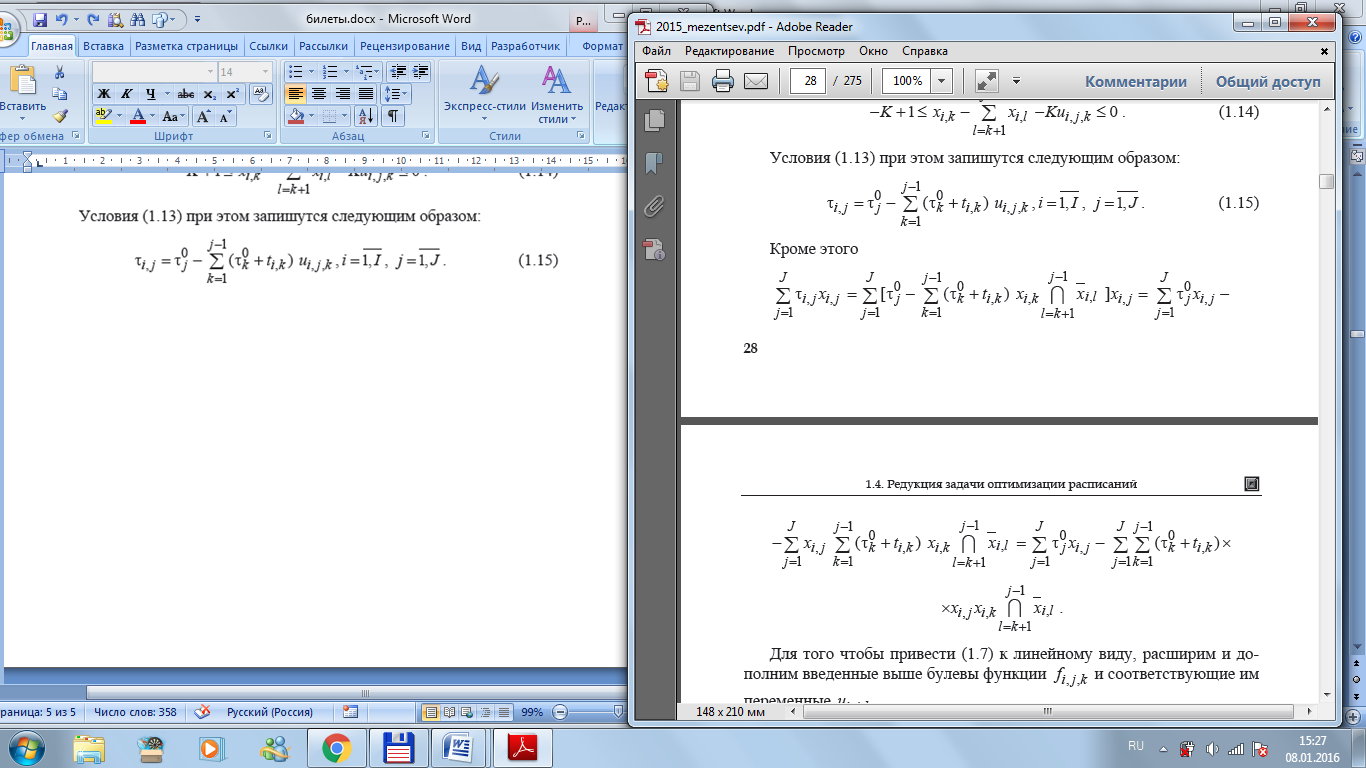Select the Format Painter brush

pos(59,115)
